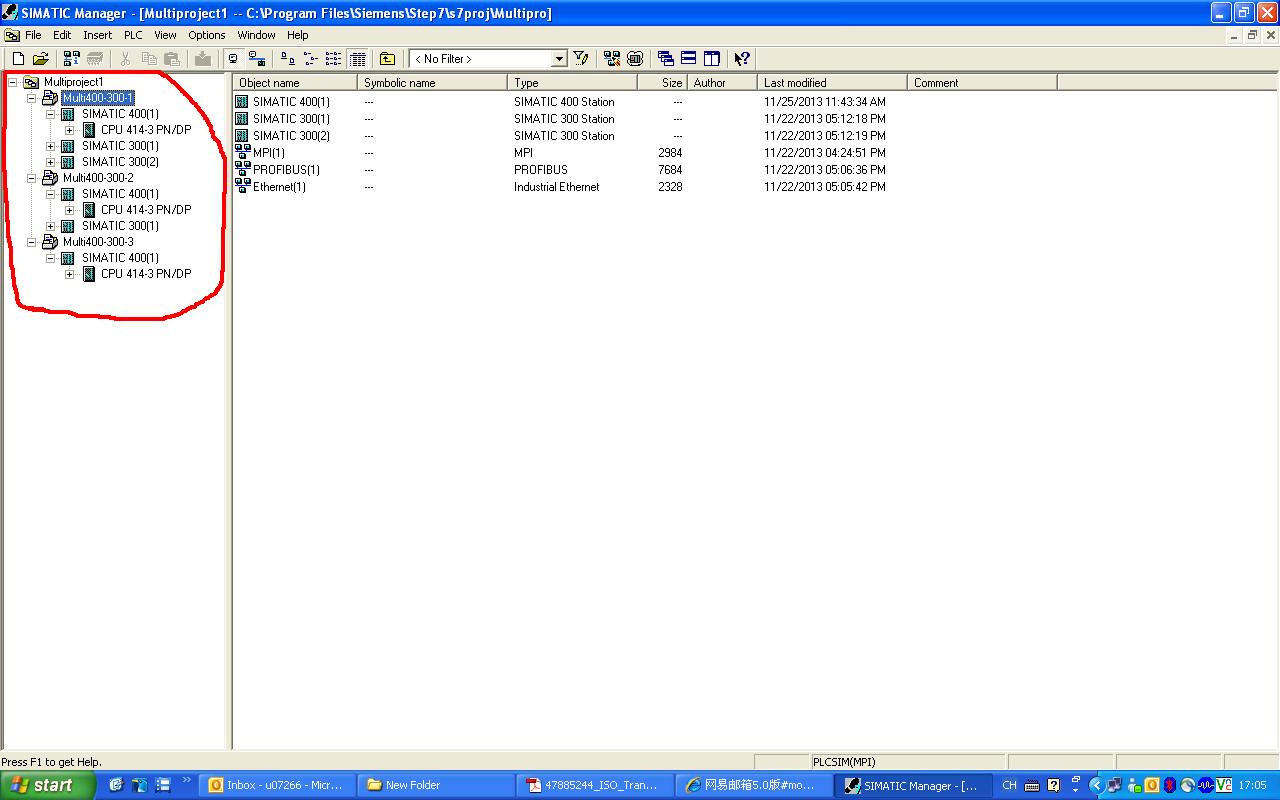Screen dimensions: 1280x800
Task: Click the S7 Memory Card icon
Action: (x=95, y=59)
